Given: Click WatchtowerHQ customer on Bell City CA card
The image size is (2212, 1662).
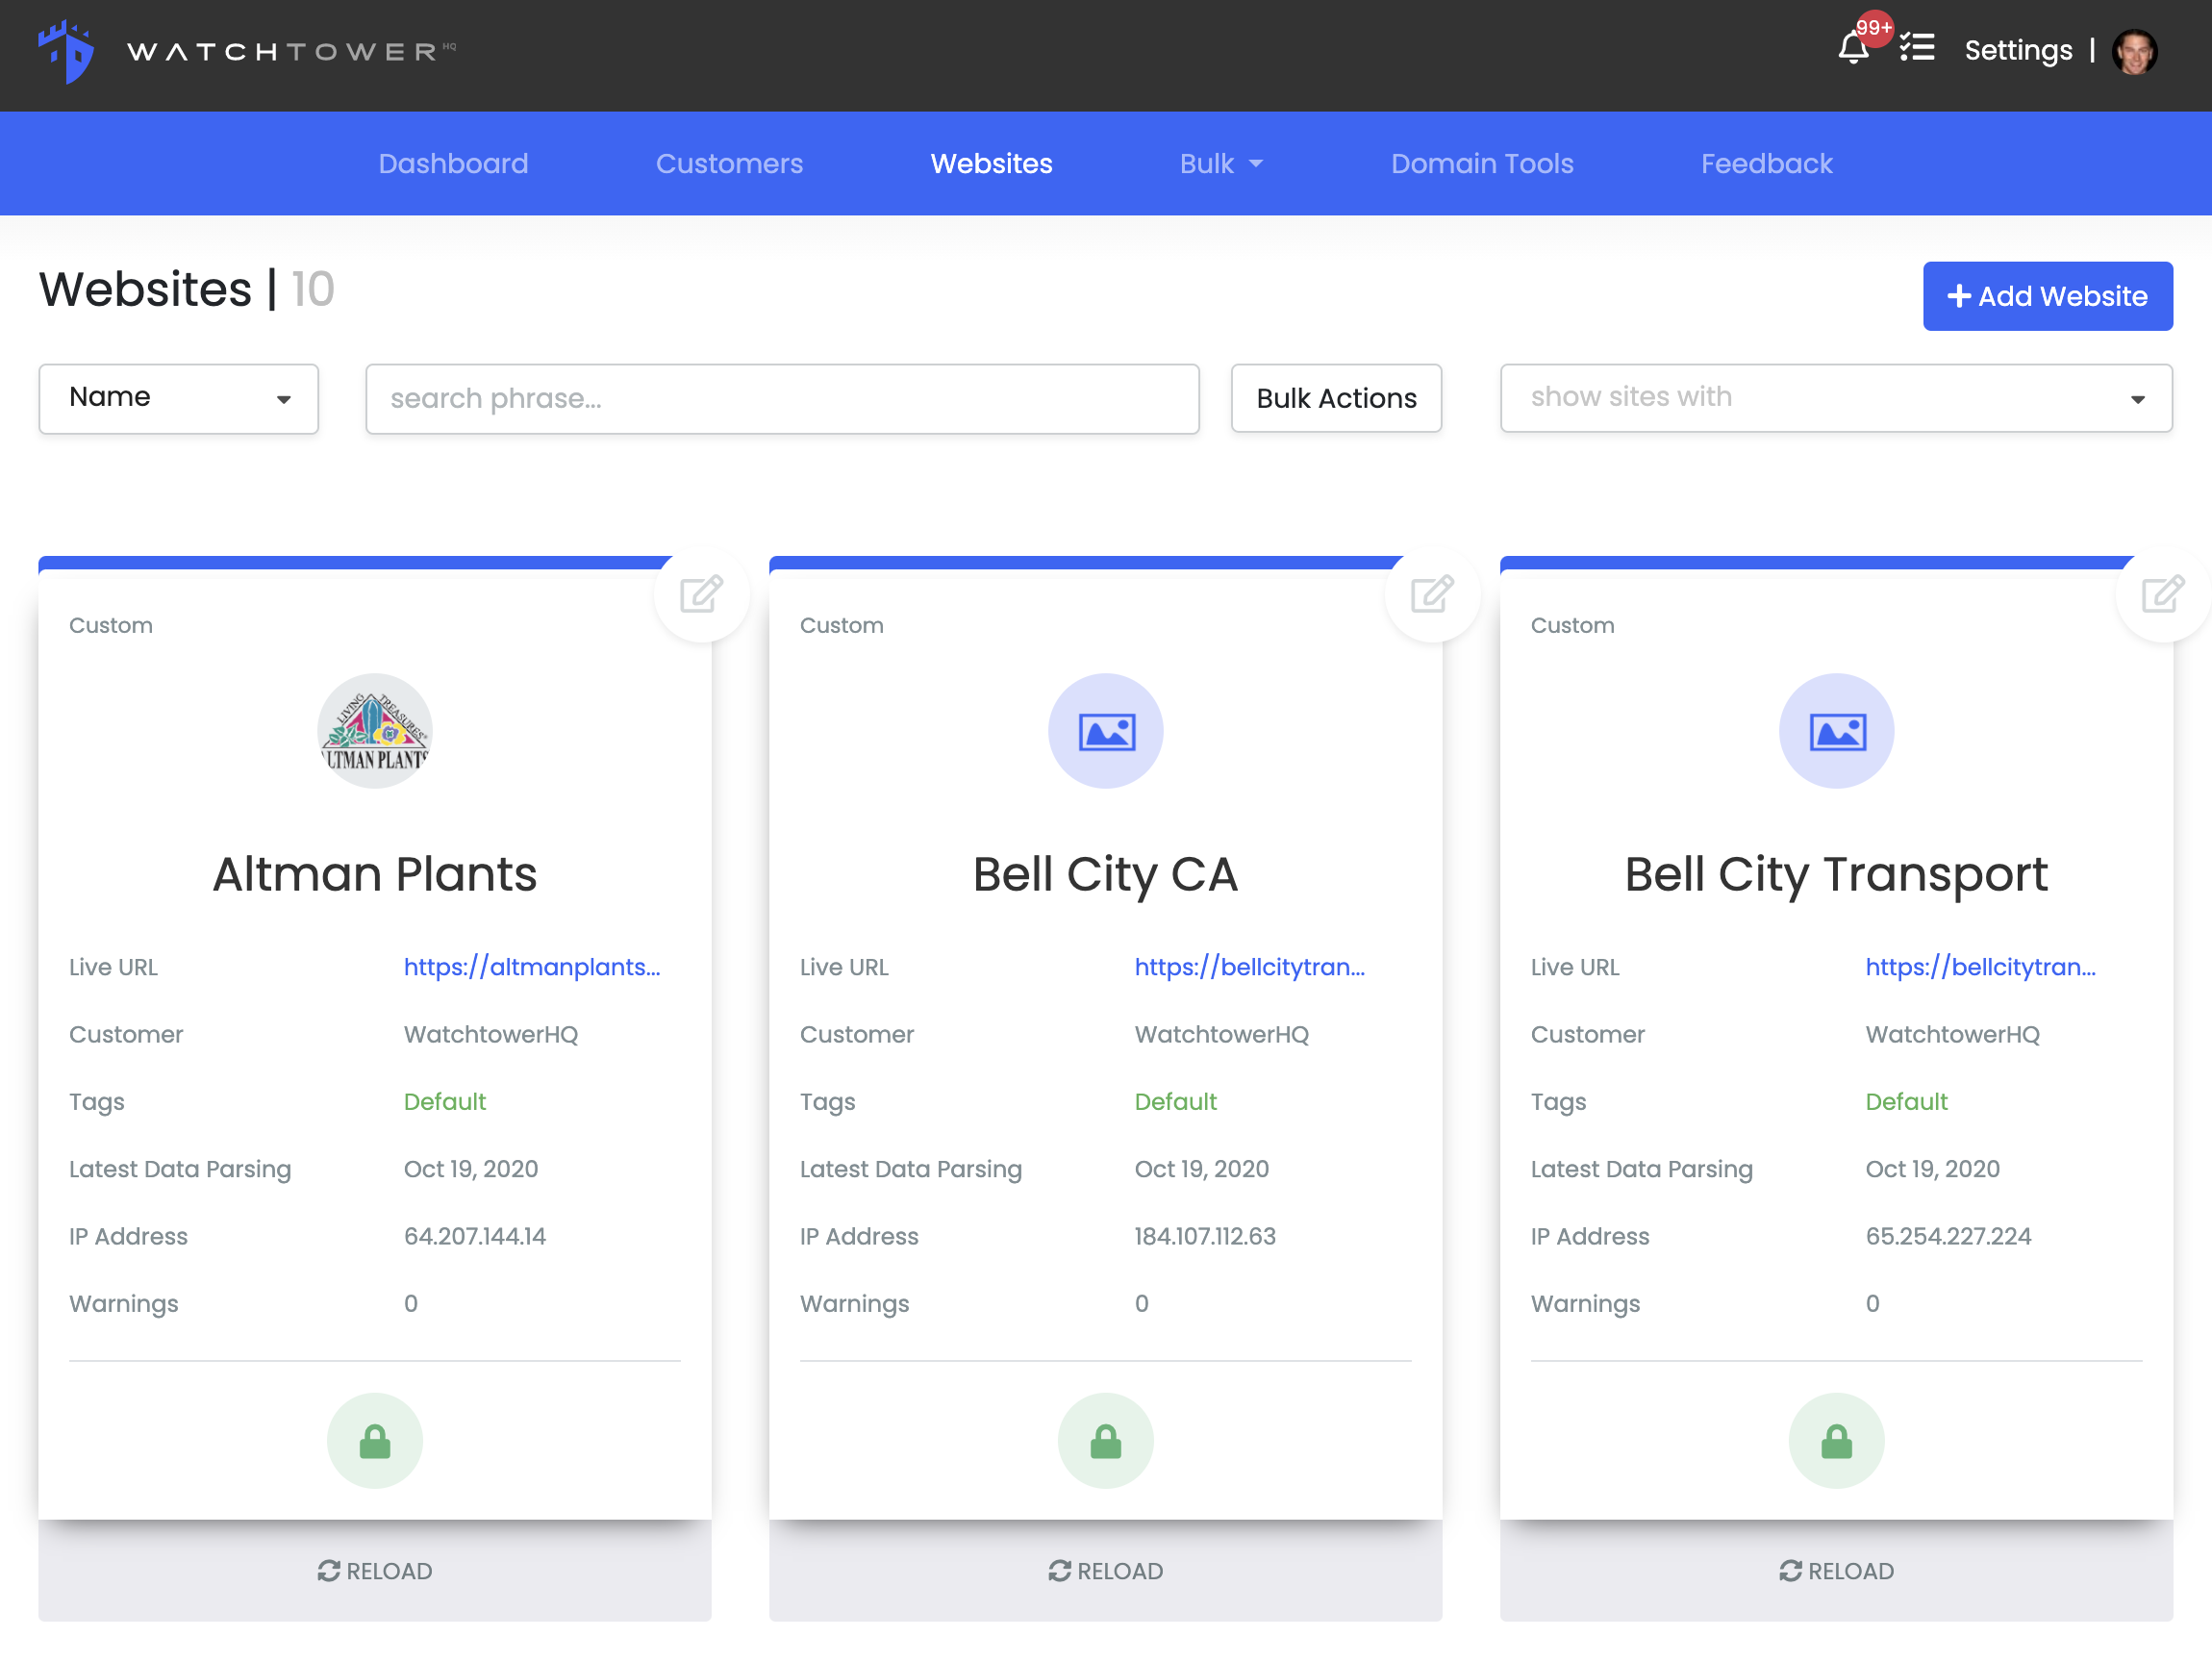Looking at the screenshot, I should [1222, 1034].
